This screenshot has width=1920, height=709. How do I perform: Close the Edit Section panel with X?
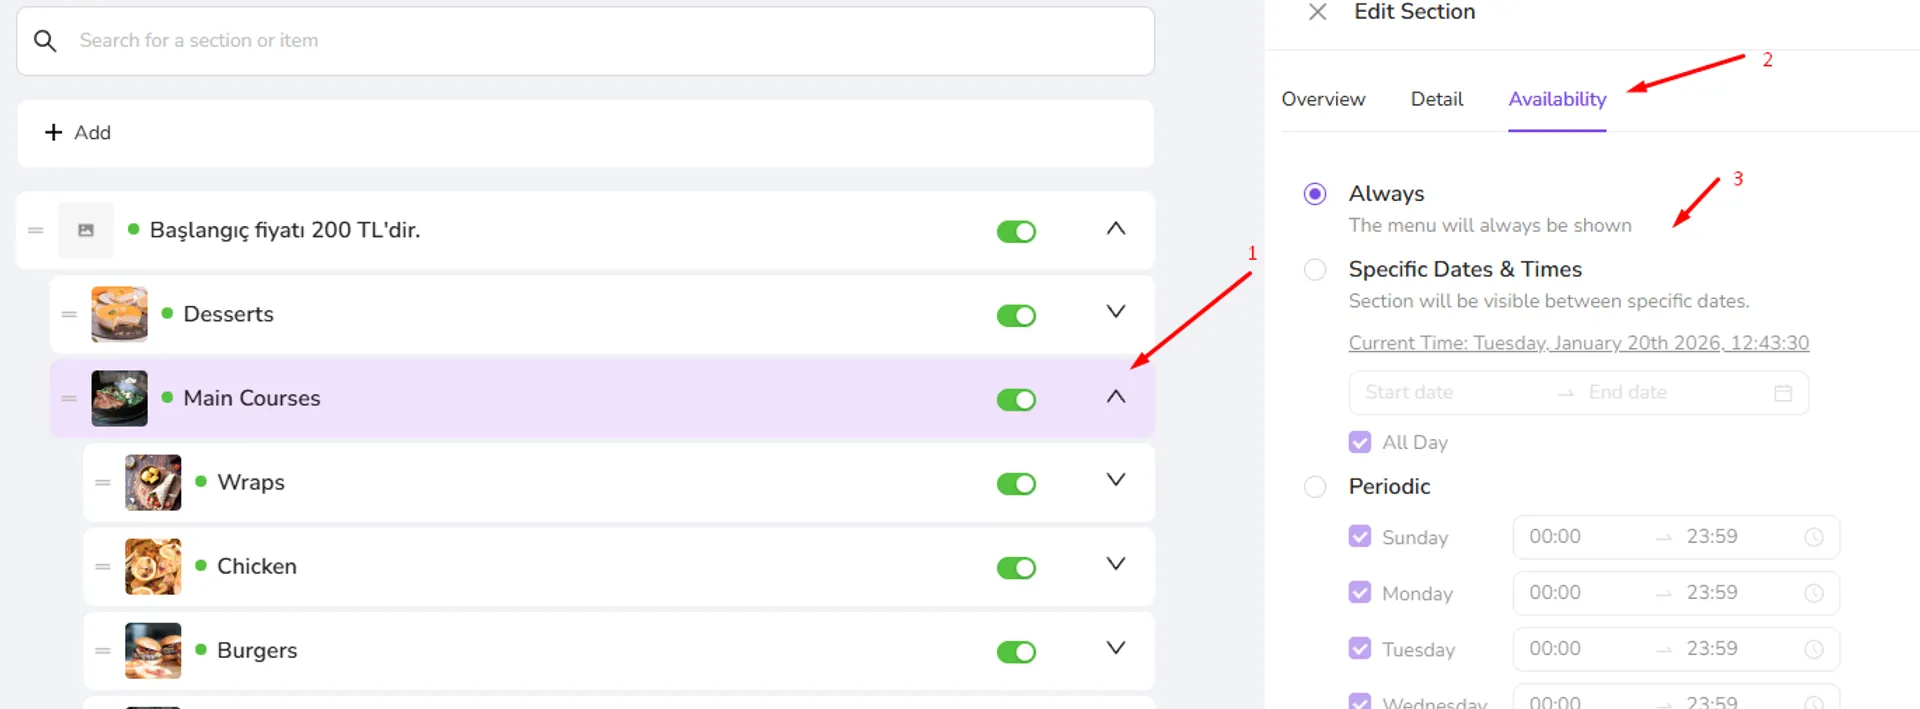[x=1318, y=12]
